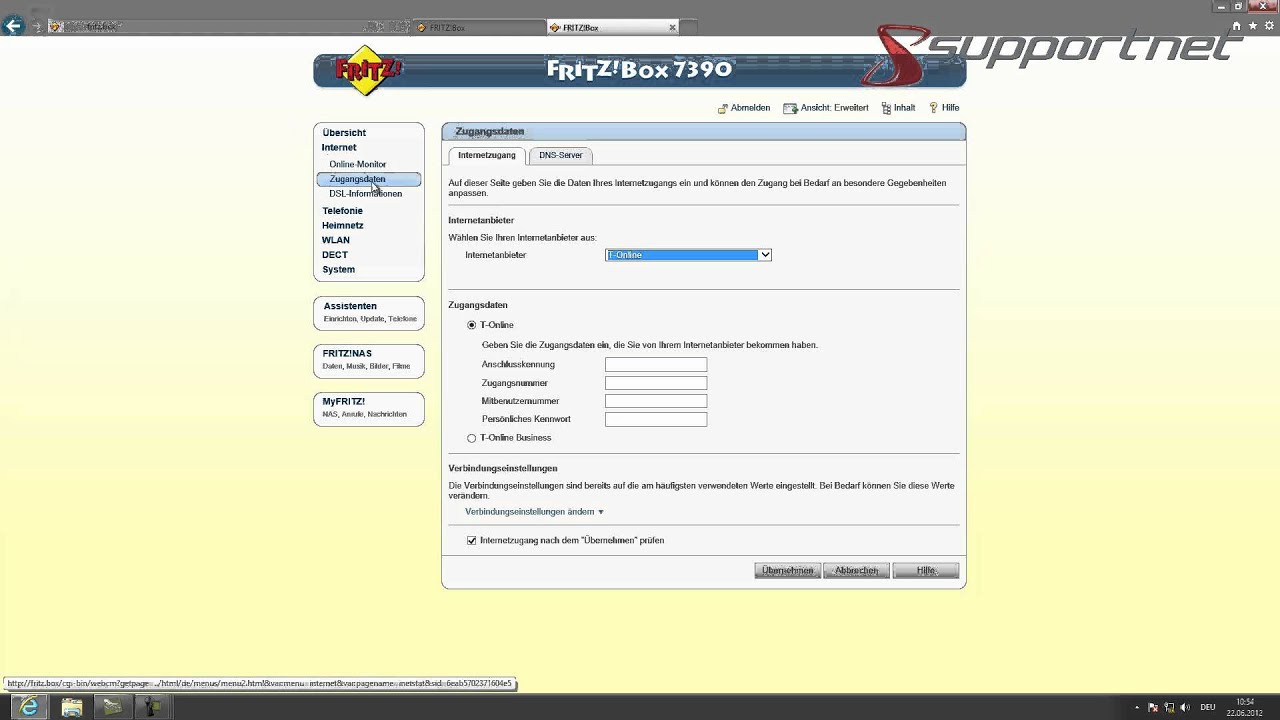Switch to the Internetzugang tab

pos(487,155)
